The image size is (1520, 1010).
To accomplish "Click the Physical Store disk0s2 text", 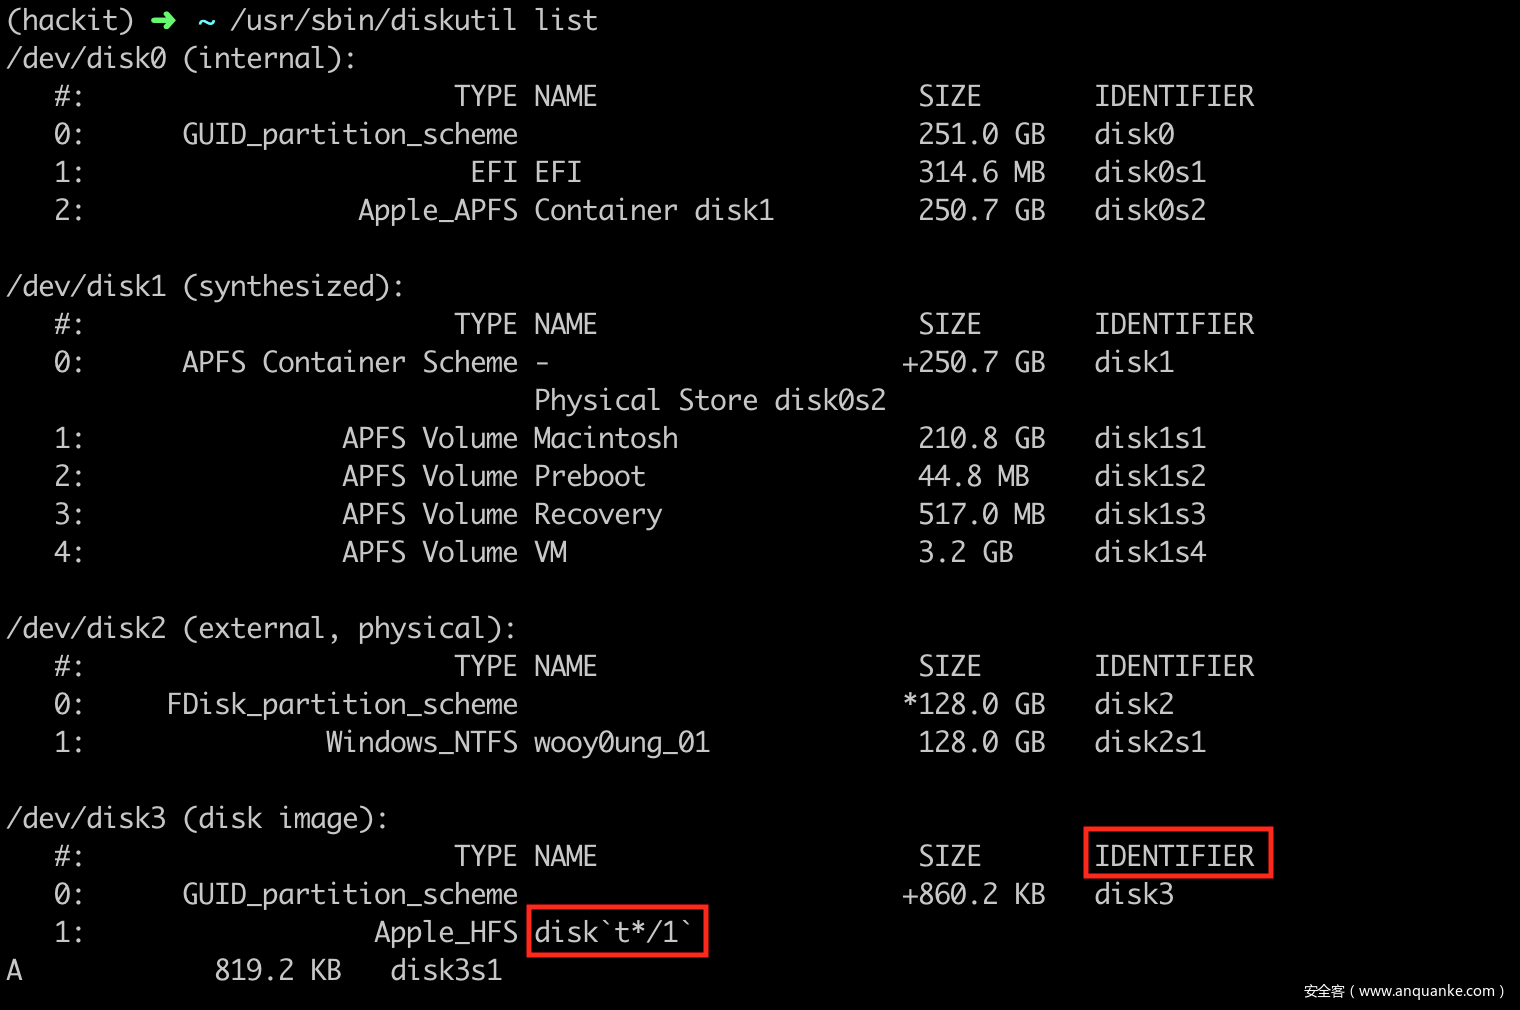I will [x=709, y=400].
